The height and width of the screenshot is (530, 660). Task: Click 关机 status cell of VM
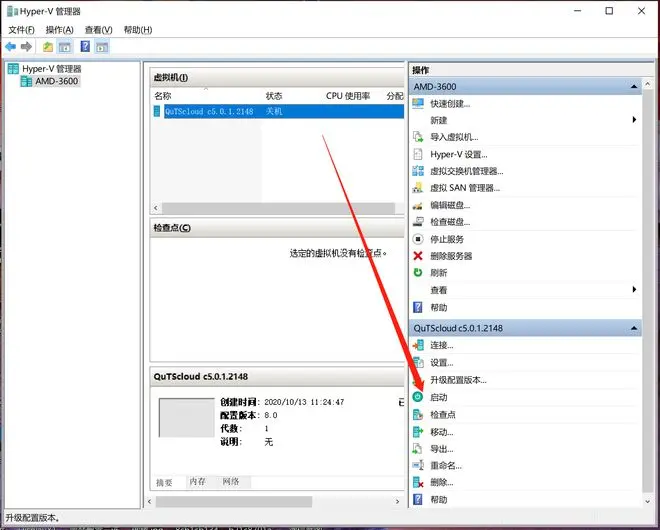point(274,111)
